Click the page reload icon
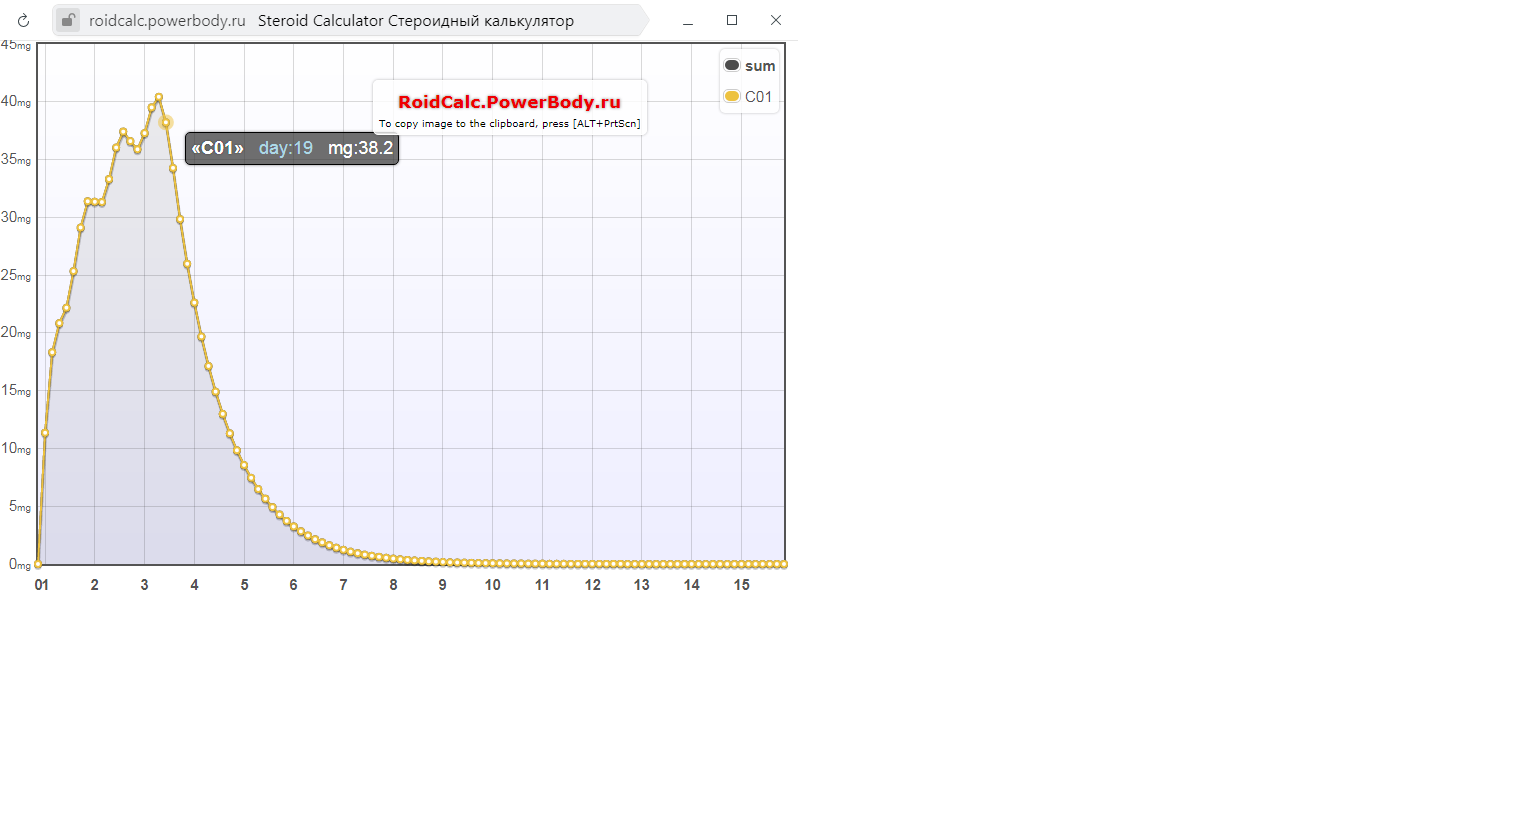The height and width of the screenshot is (819, 1535). coord(23,20)
